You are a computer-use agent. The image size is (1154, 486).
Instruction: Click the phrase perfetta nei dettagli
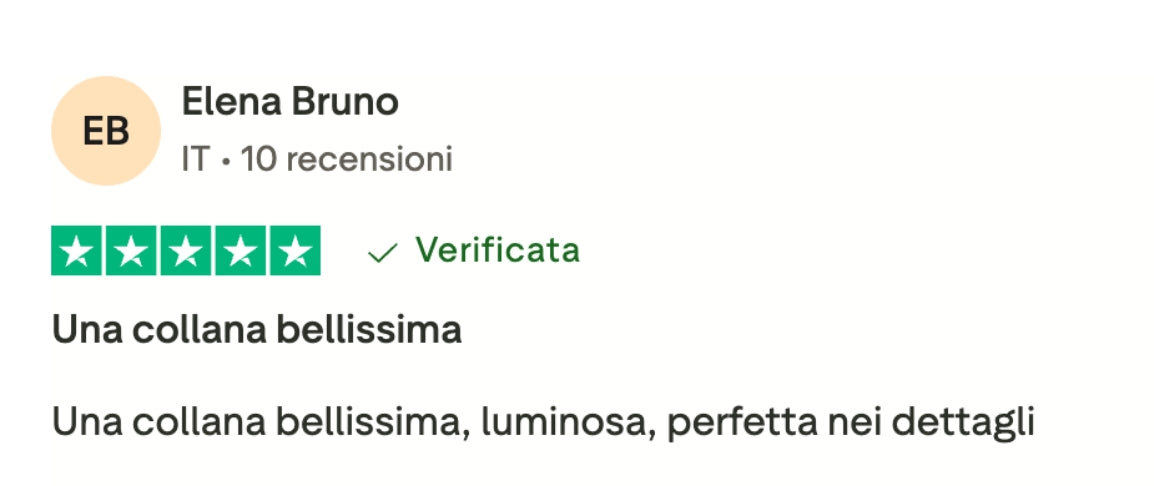(849, 422)
